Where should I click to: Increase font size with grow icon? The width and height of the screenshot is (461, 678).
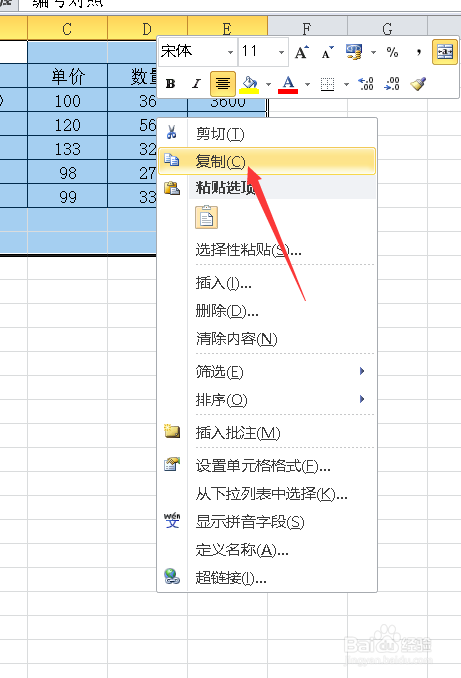302,52
